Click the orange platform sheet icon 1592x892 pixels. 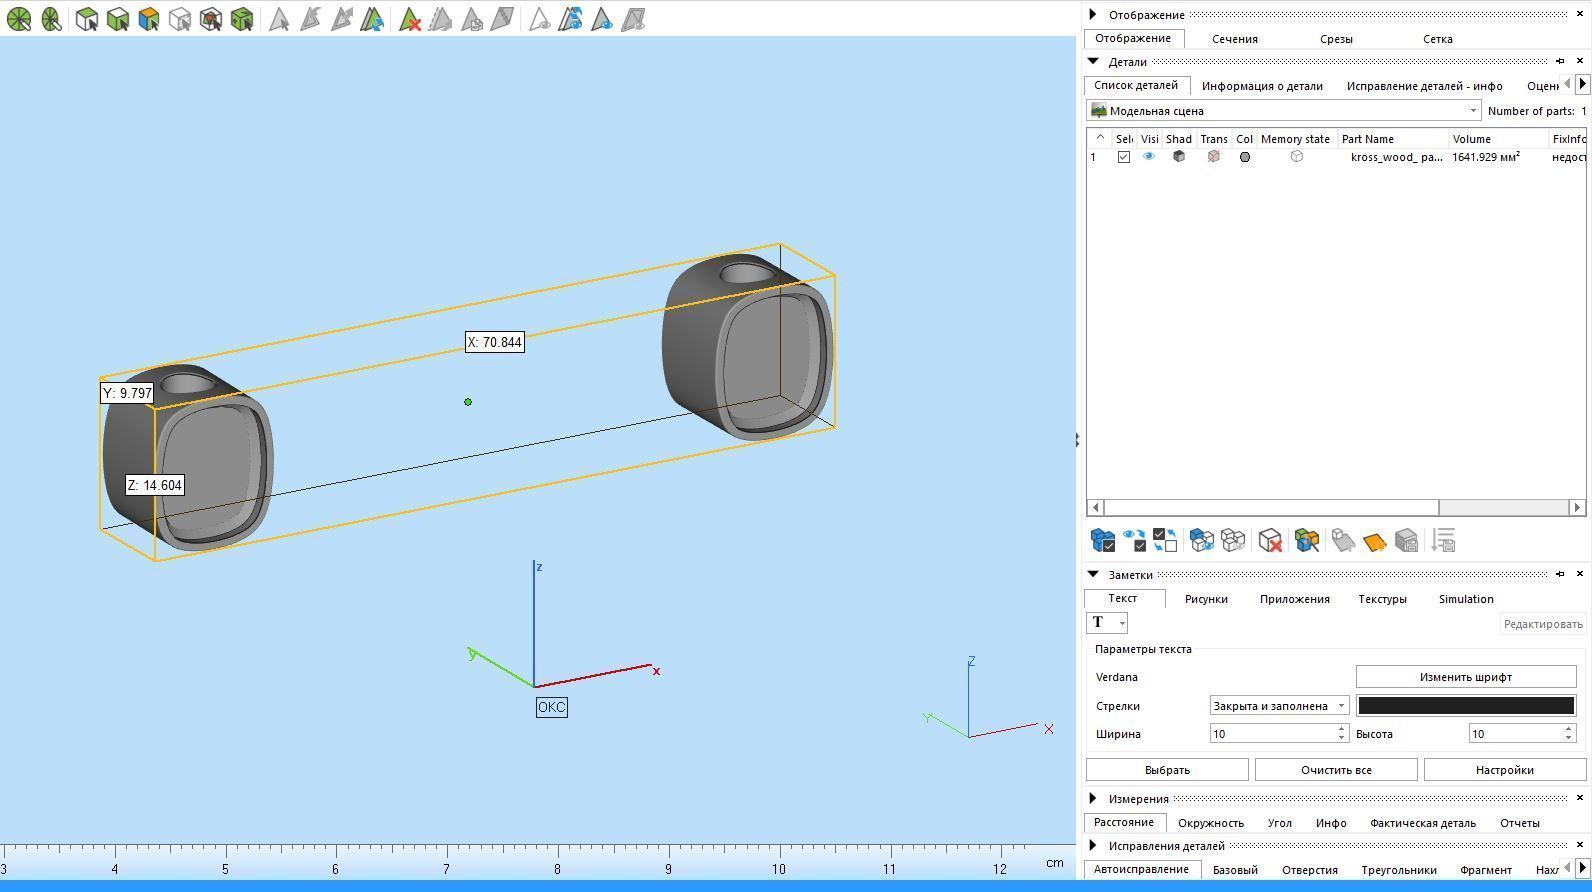click(1374, 541)
